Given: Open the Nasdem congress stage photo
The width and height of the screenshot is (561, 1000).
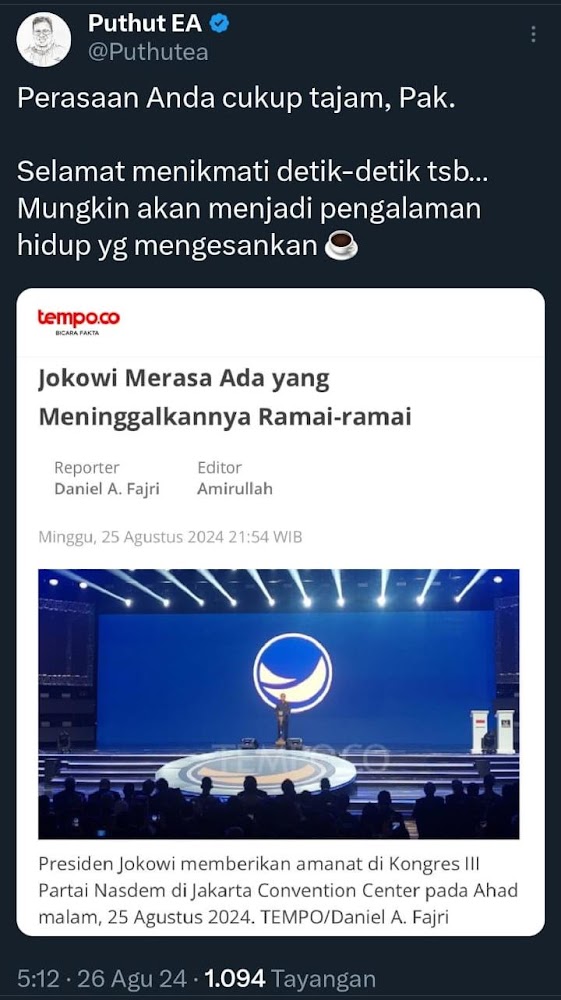Looking at the screenshot, I should 279,703.
